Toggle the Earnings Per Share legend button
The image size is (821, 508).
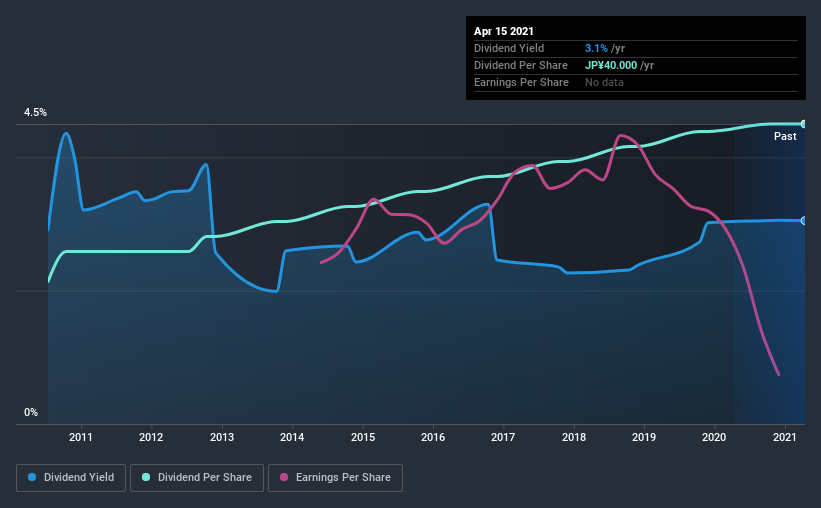pos(335,478)
